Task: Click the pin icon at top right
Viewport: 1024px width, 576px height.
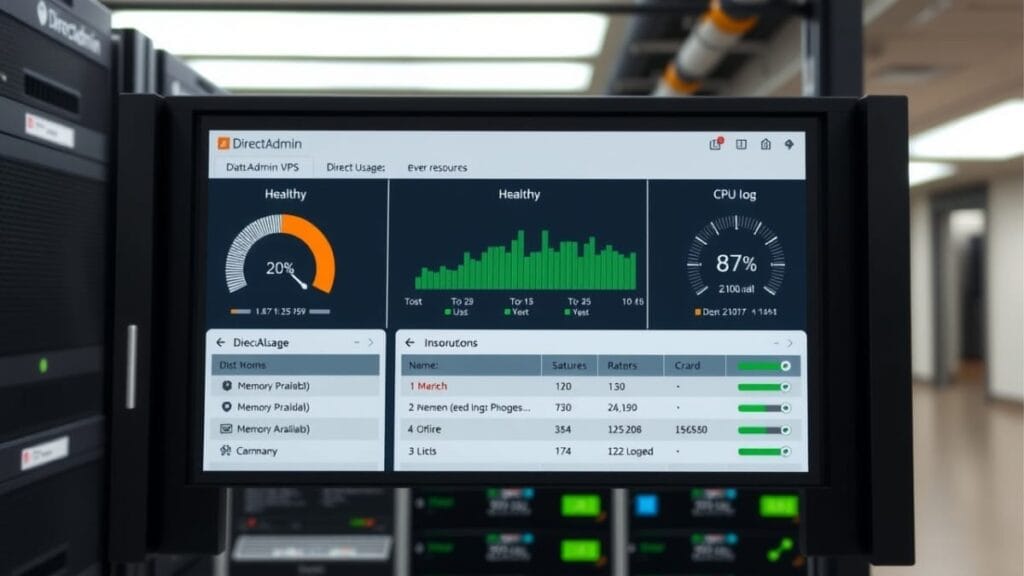Action: (x=789, y=144)
